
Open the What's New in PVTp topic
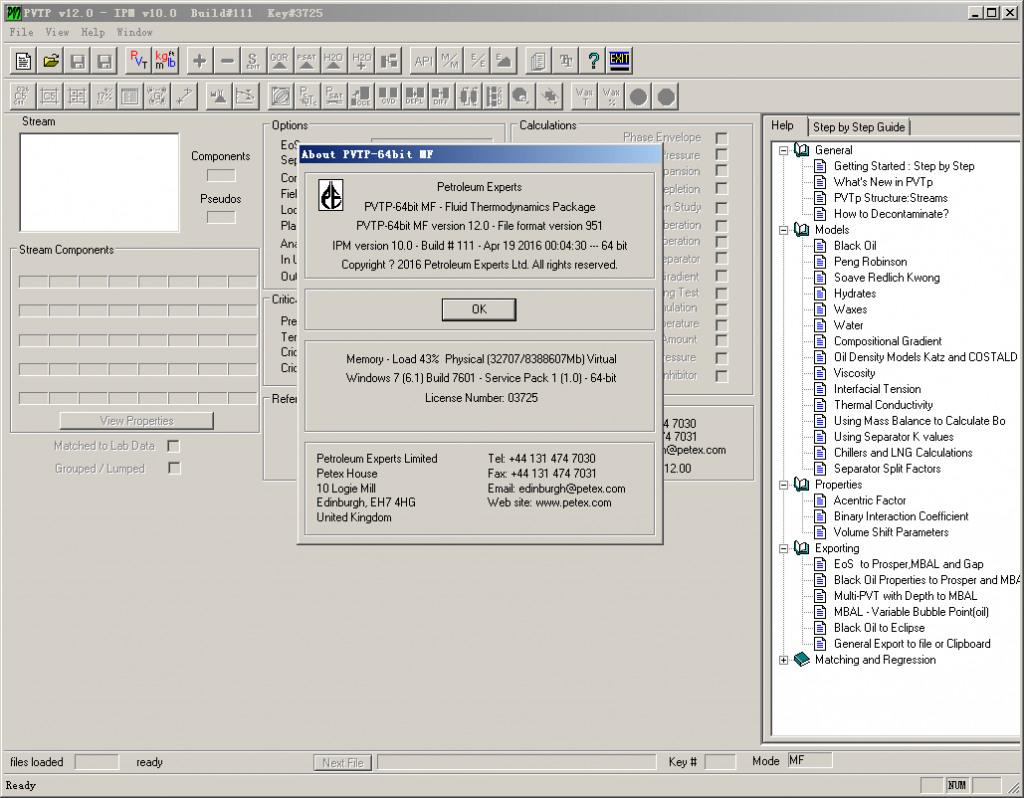(883, 182)
